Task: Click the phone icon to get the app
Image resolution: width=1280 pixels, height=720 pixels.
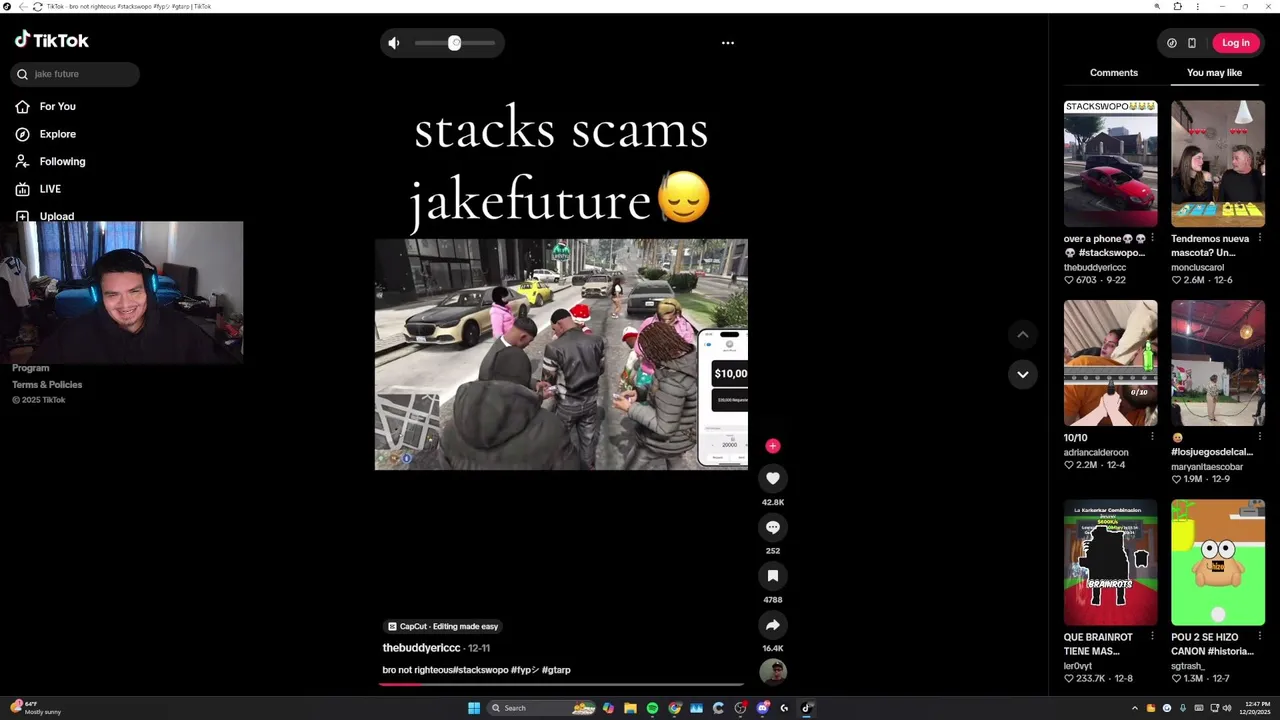Action: (x=1192, y=43)
